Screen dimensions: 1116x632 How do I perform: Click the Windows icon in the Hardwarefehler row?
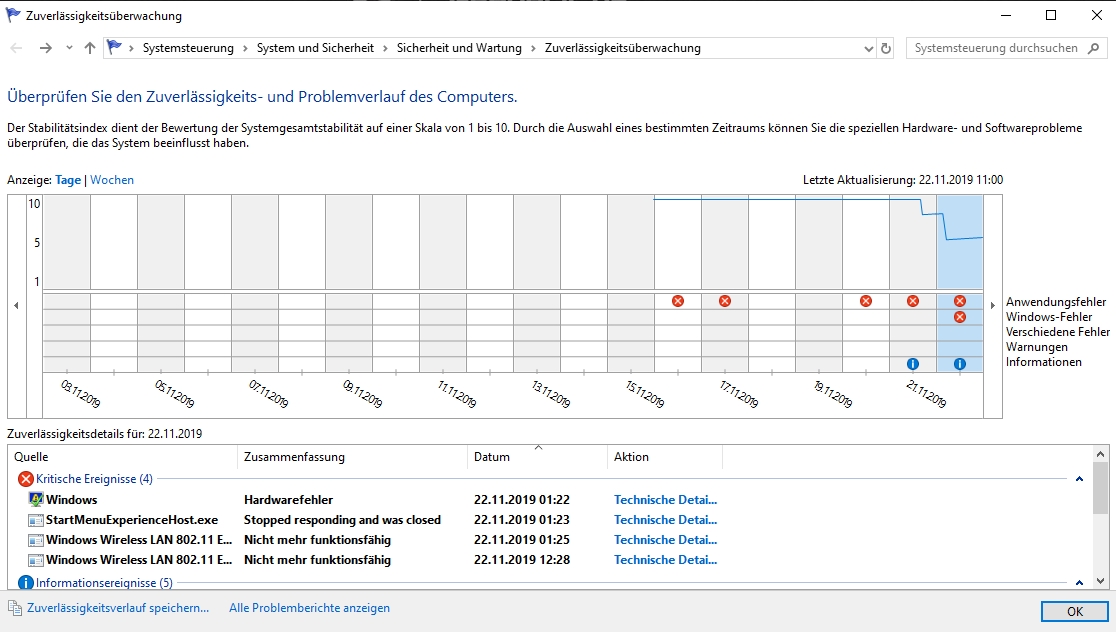pyautogui.click(x=36, y=500)
